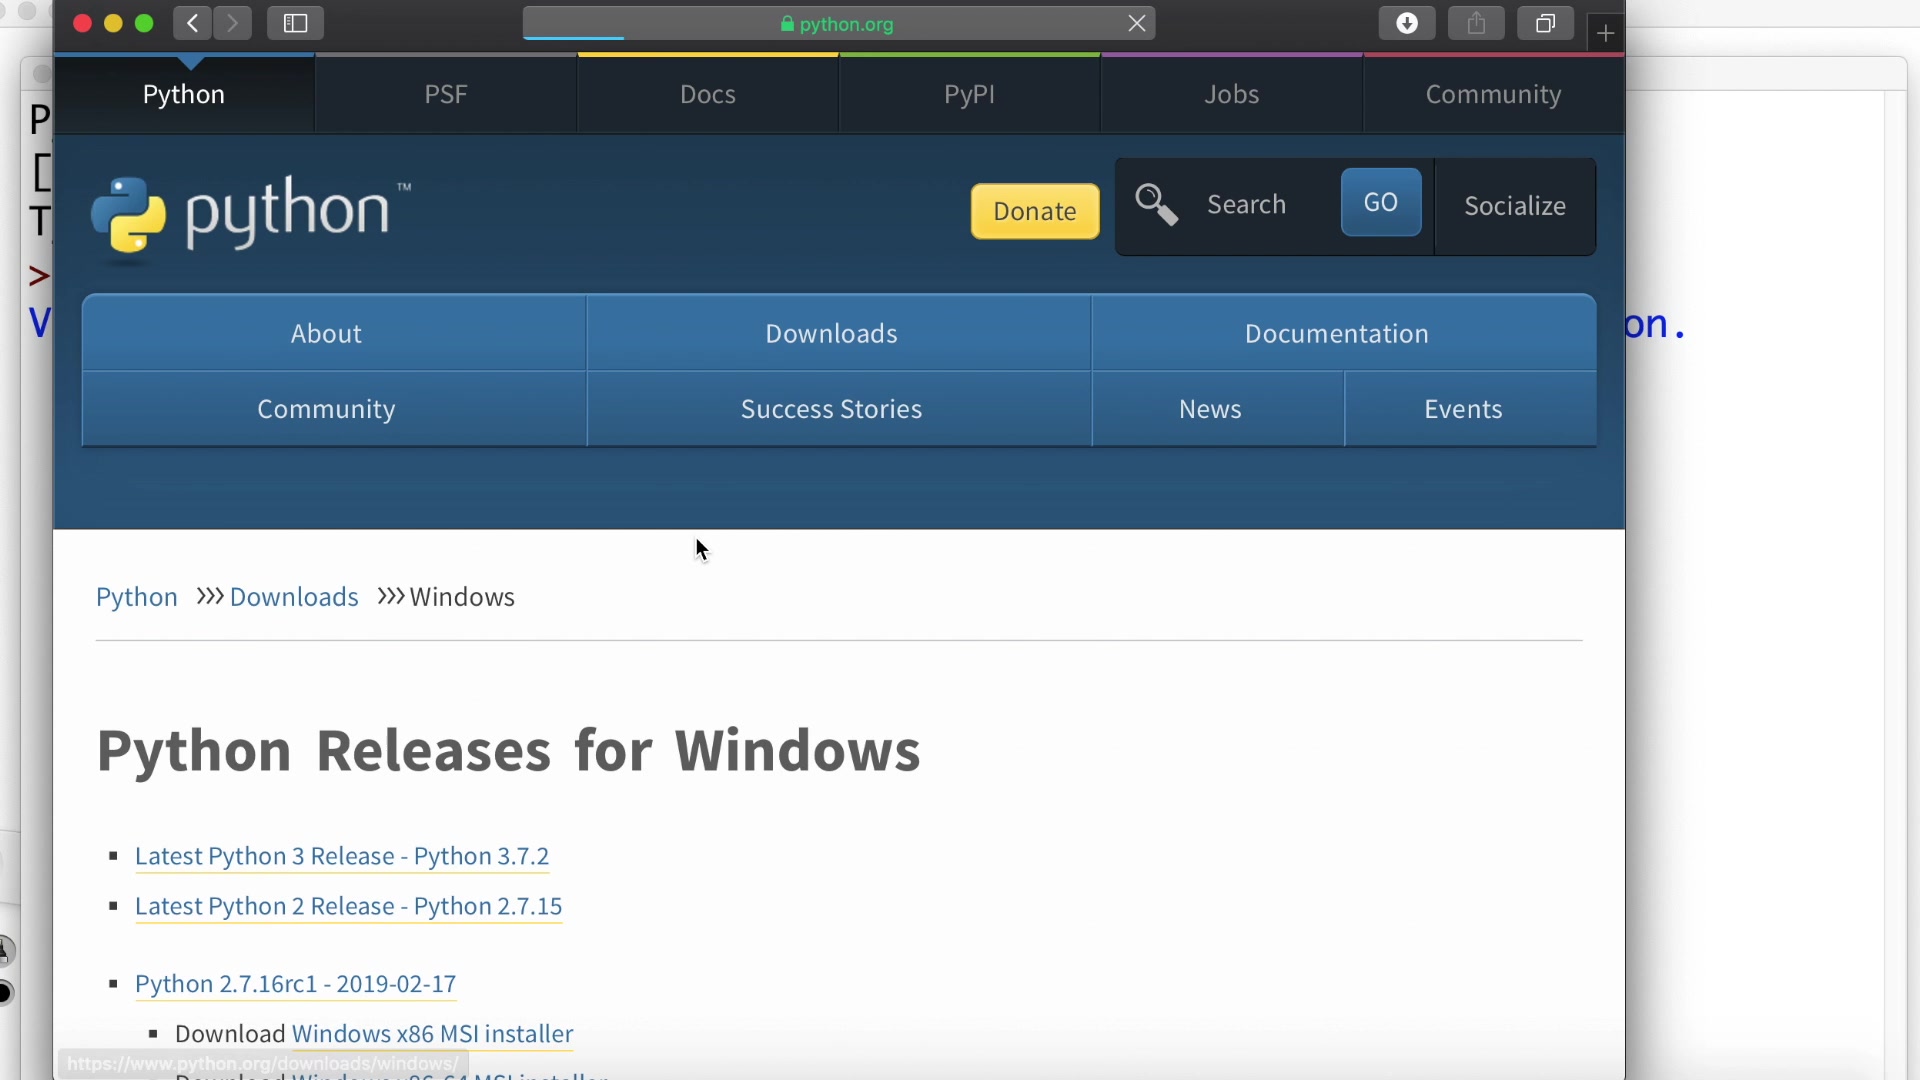Open Latest Python 3 Release 3.7.2 link

tap(342, 856)
